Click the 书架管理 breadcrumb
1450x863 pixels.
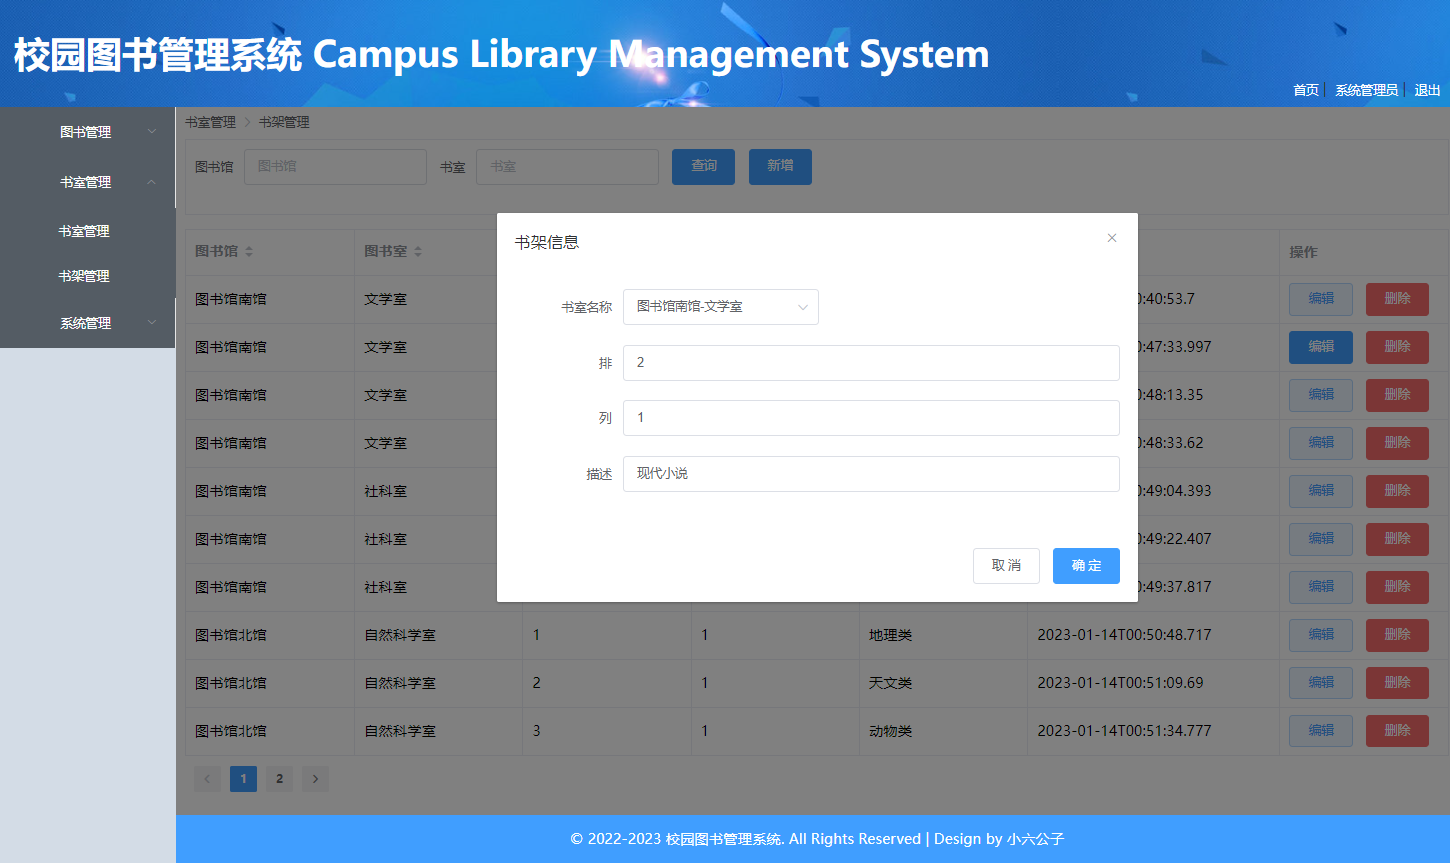(284, 122)
